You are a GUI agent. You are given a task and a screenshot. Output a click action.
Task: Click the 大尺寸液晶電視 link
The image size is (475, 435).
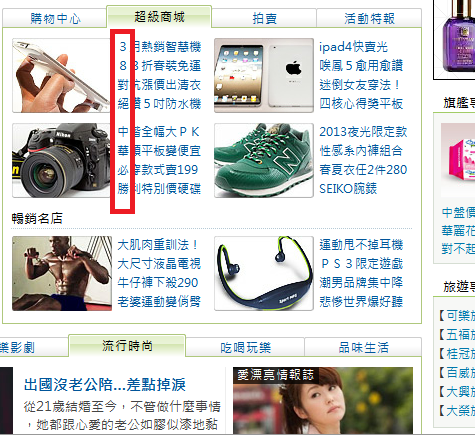tap(159, 264)
